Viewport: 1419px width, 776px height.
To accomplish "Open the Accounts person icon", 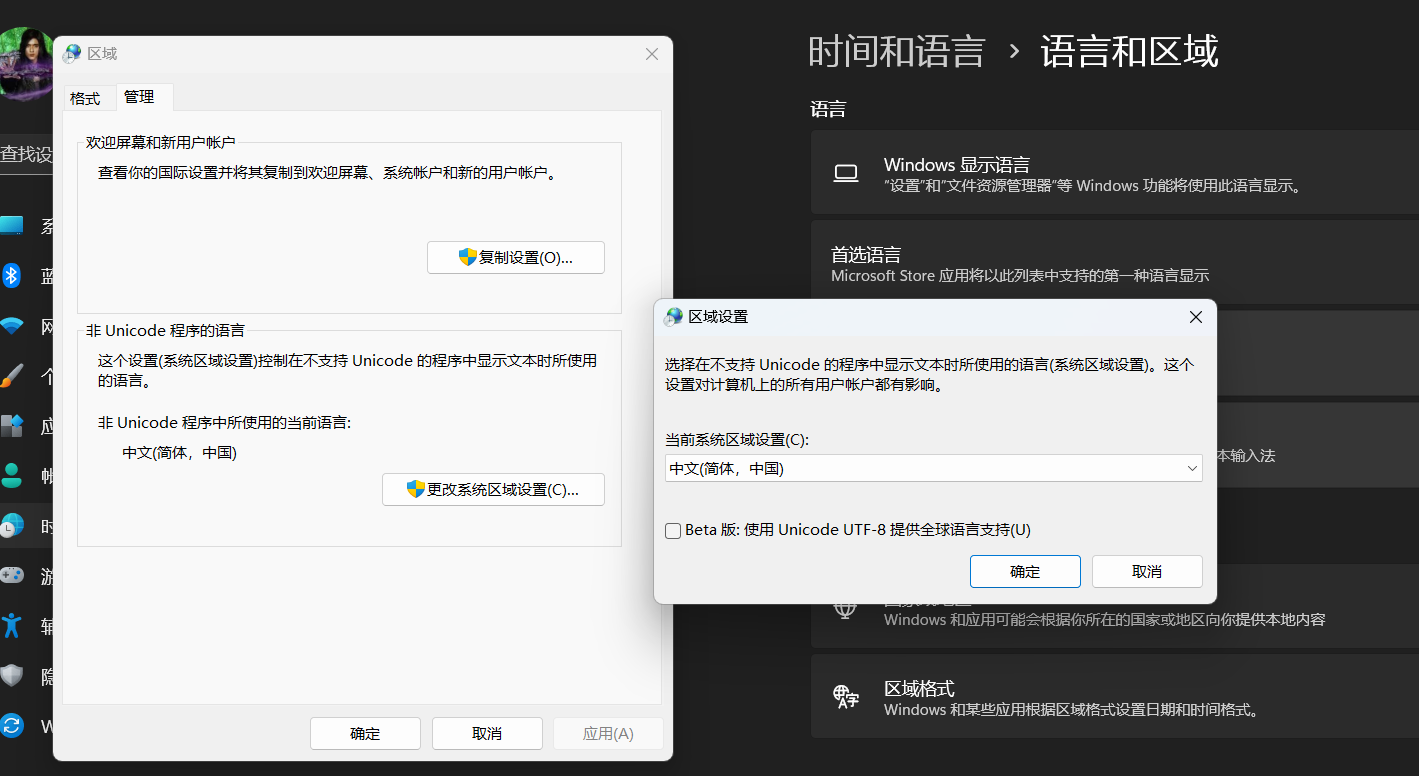I will coord(11,476).
